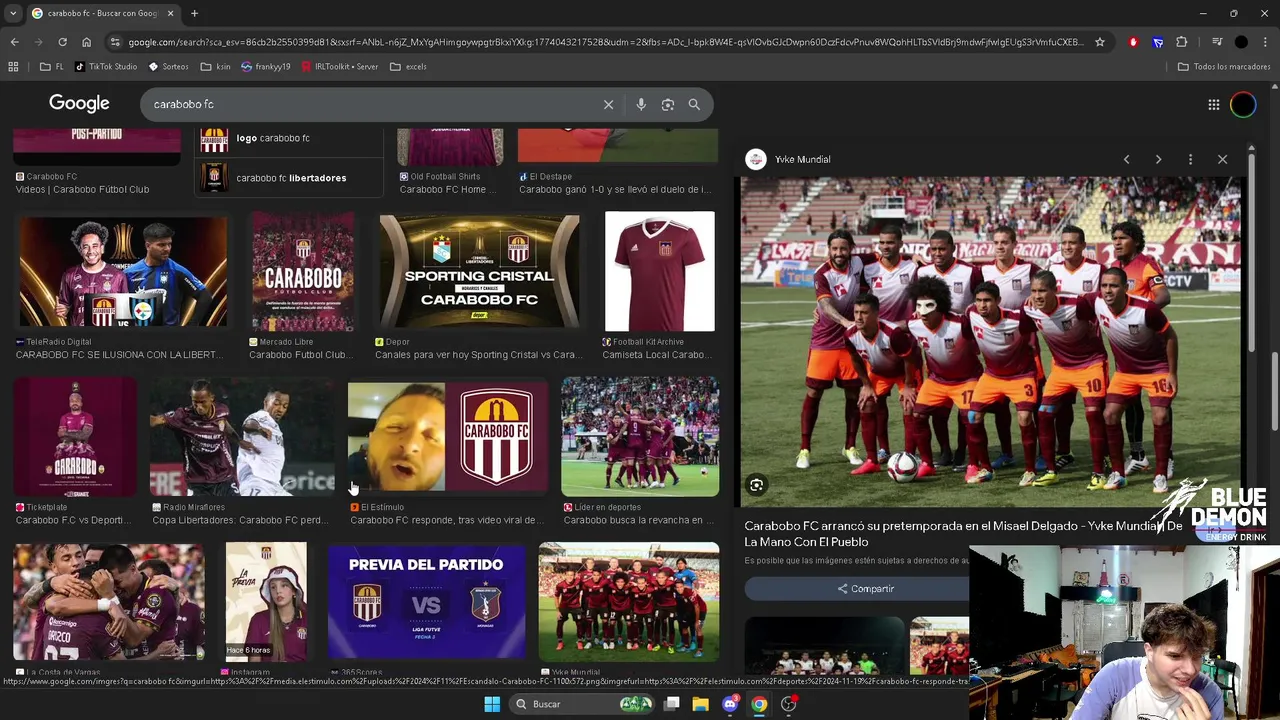1280x720 pixels.
Task: Open the Sorteos bookmark
Action: [168, 67]
